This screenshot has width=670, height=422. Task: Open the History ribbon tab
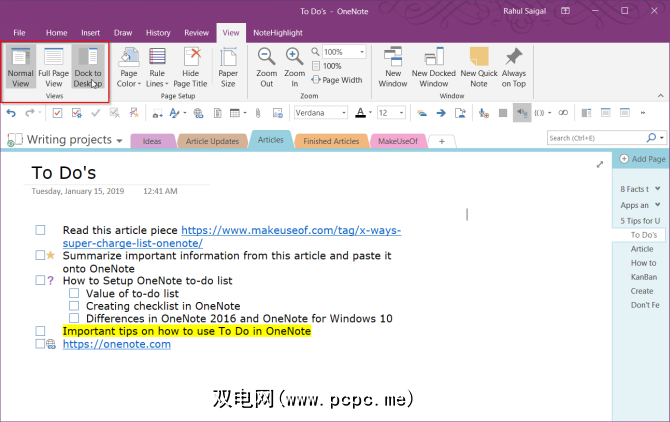[158, 32]
